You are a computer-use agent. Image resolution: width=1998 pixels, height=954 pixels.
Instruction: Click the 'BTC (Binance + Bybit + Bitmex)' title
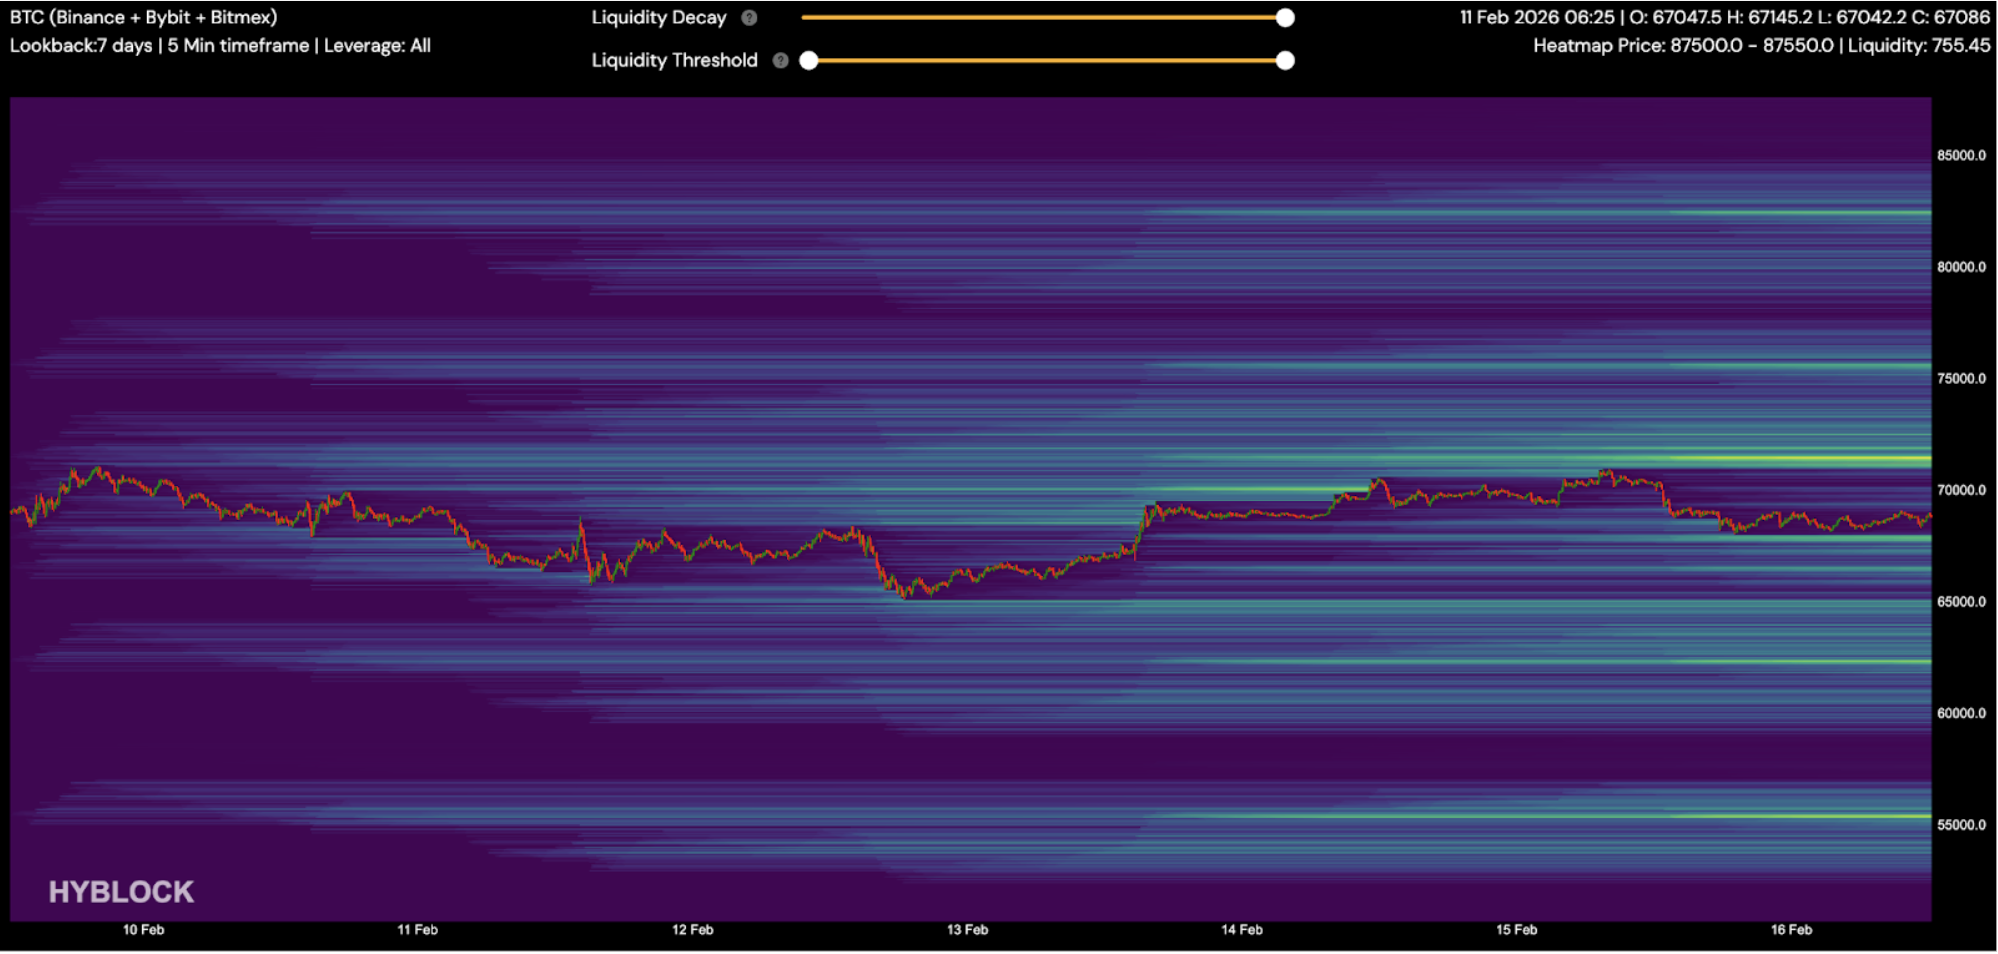point(143,17)
